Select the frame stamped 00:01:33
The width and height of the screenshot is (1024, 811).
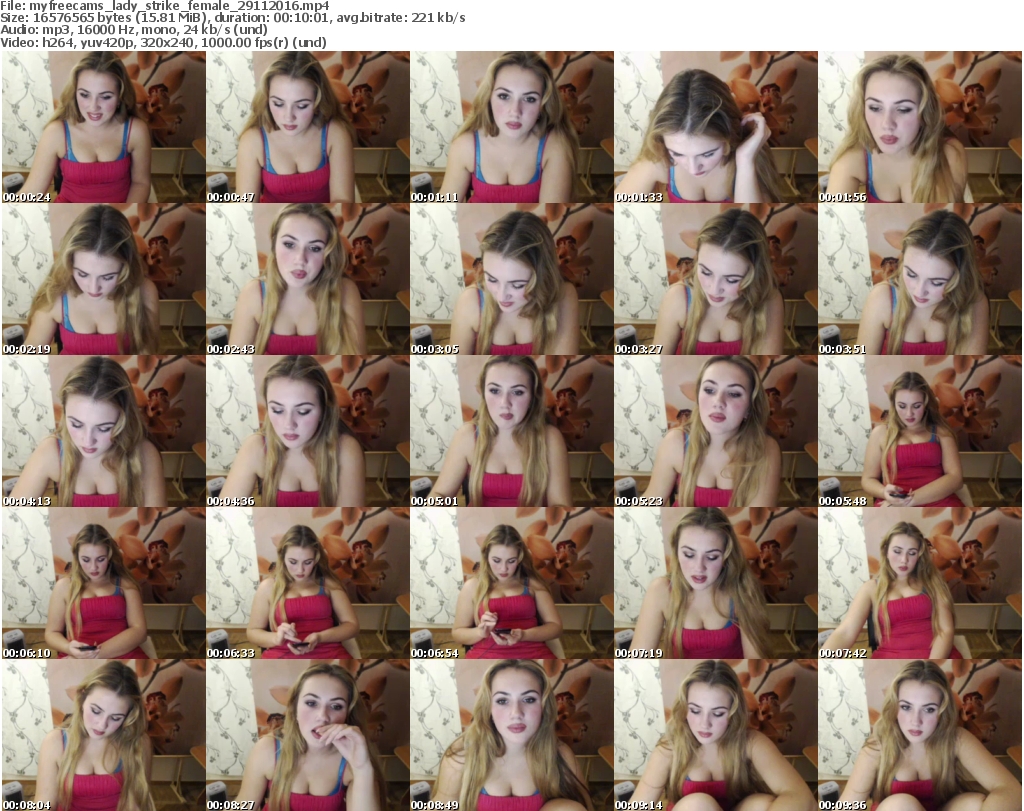pos(716,127)
